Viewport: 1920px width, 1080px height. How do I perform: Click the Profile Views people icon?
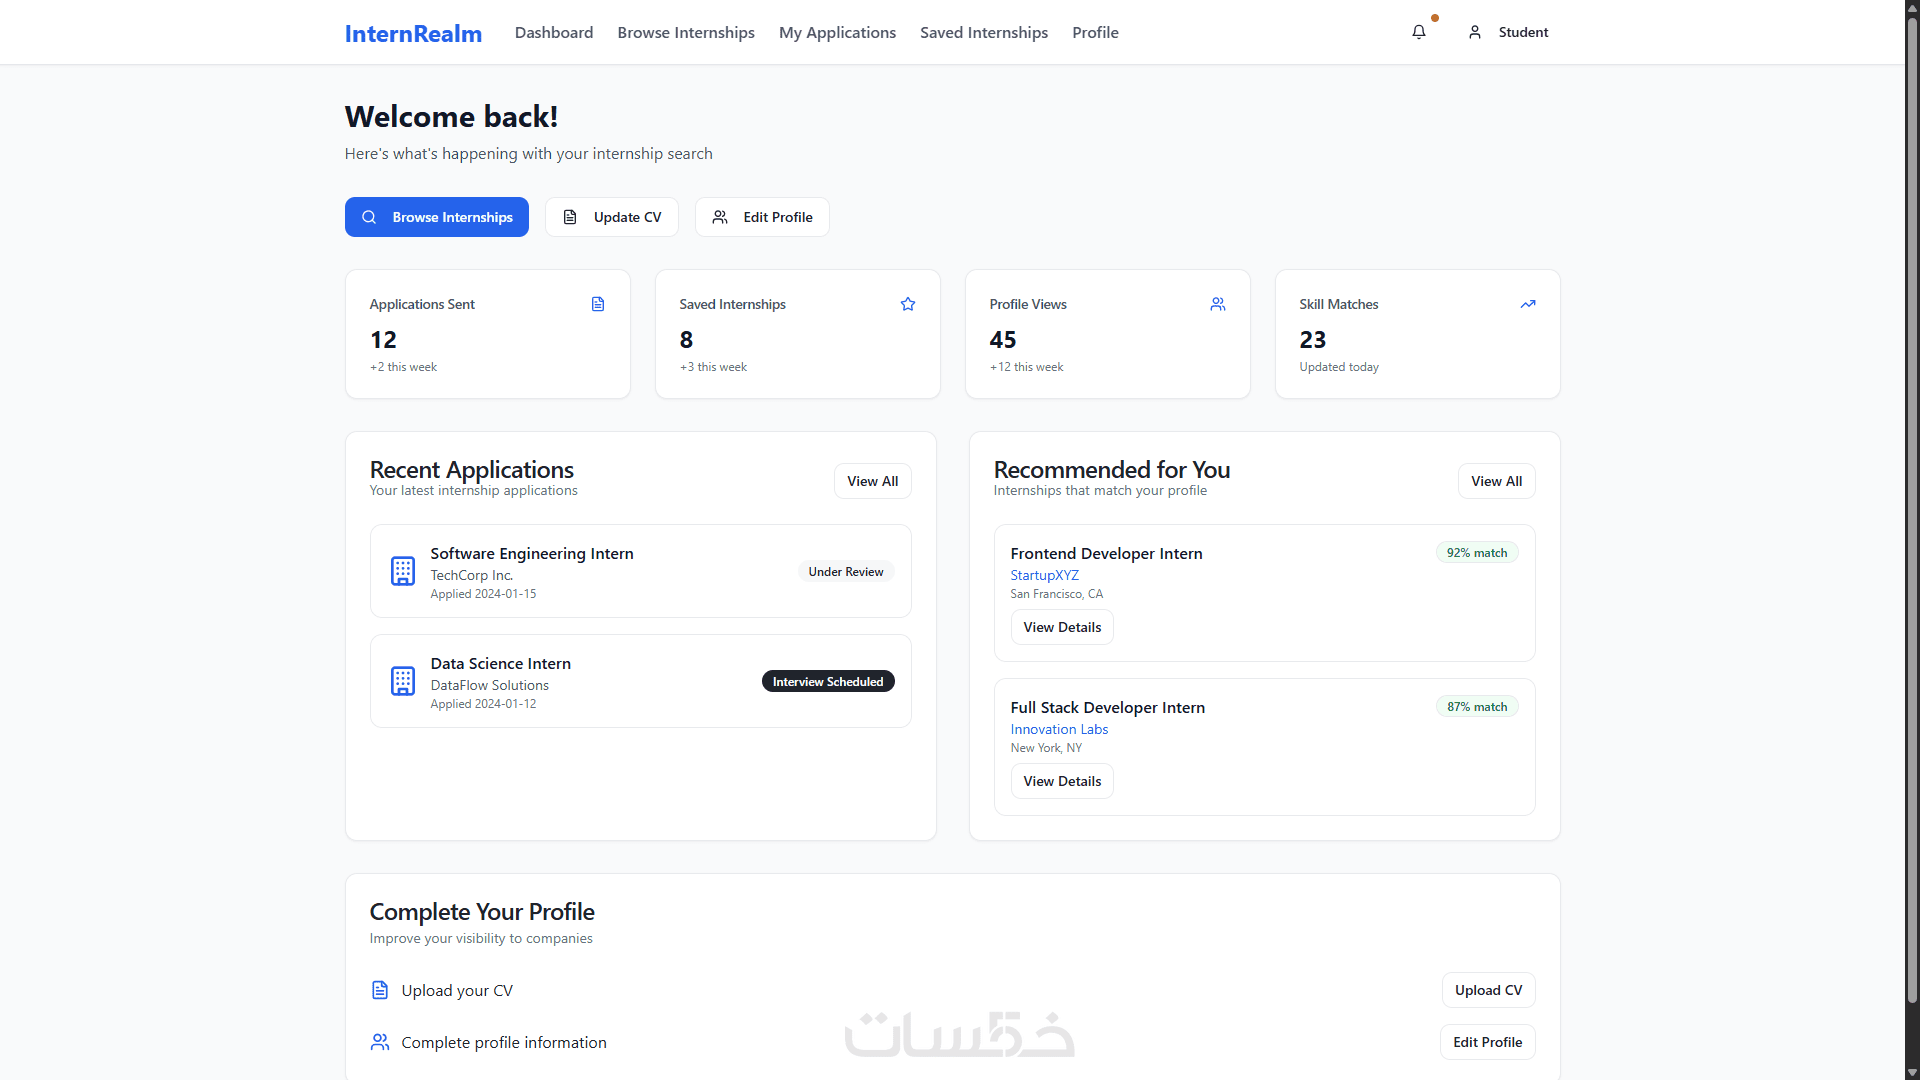1217,304
